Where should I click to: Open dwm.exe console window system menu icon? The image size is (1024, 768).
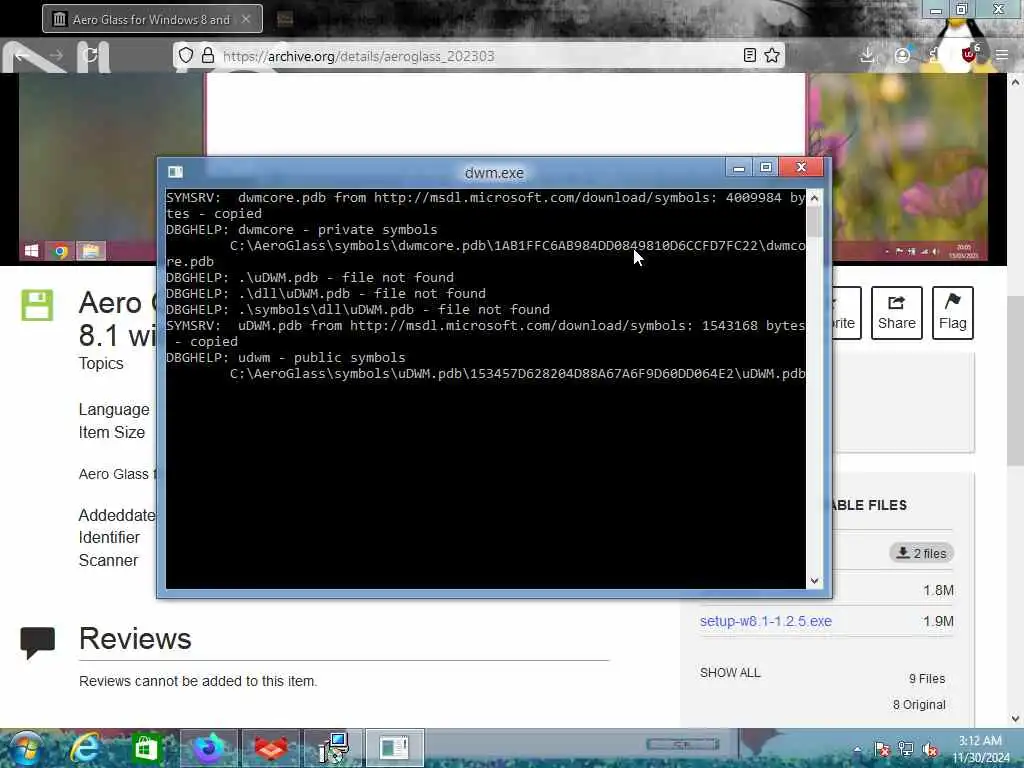coord(175,172)
